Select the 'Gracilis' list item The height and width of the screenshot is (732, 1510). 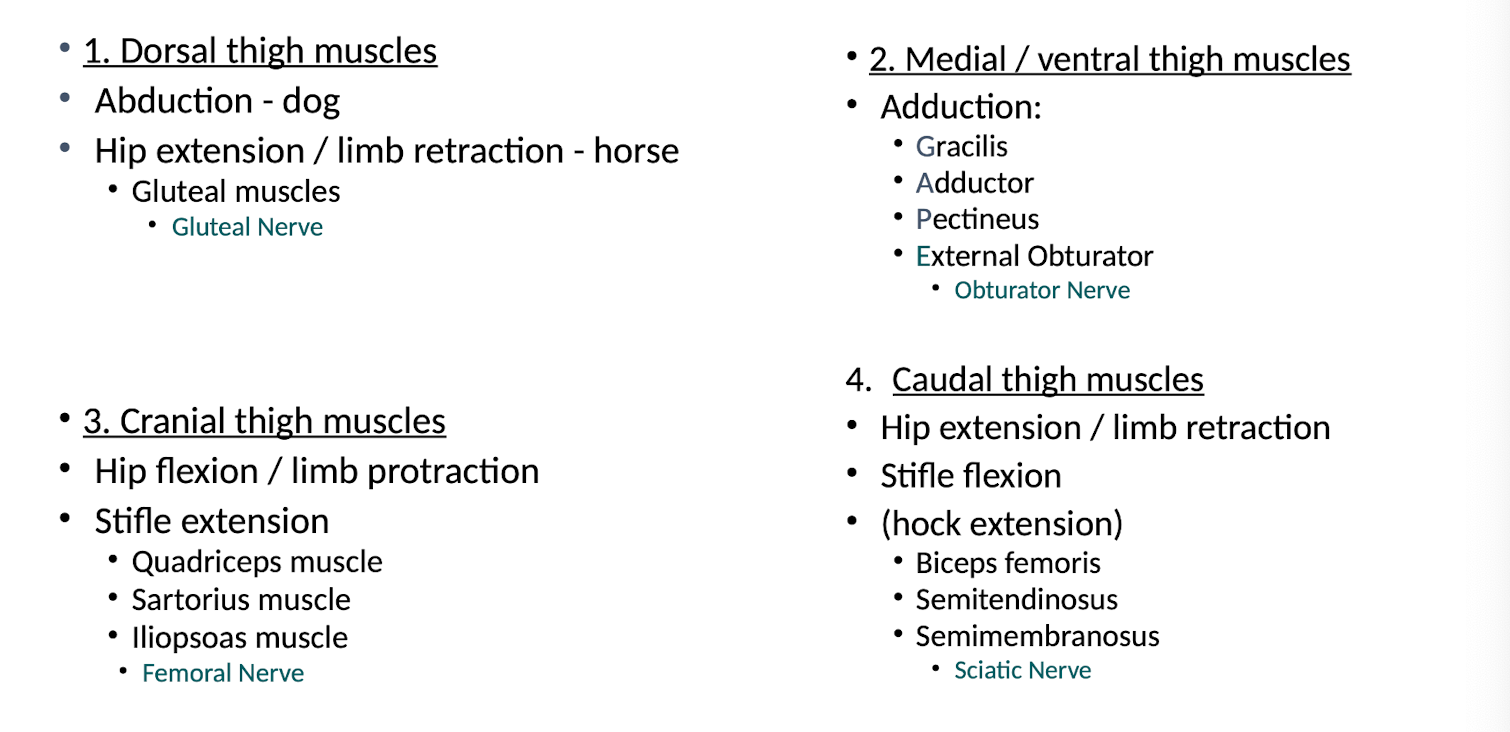point(961,146)
